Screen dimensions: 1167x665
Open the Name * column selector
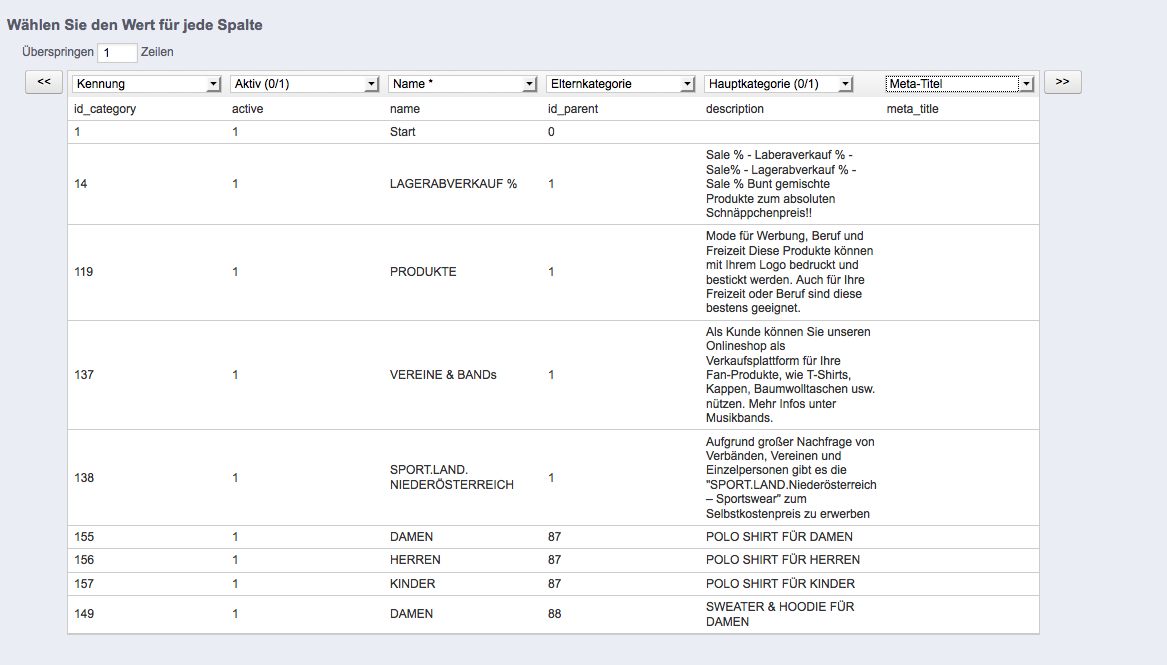pos(463,84)
